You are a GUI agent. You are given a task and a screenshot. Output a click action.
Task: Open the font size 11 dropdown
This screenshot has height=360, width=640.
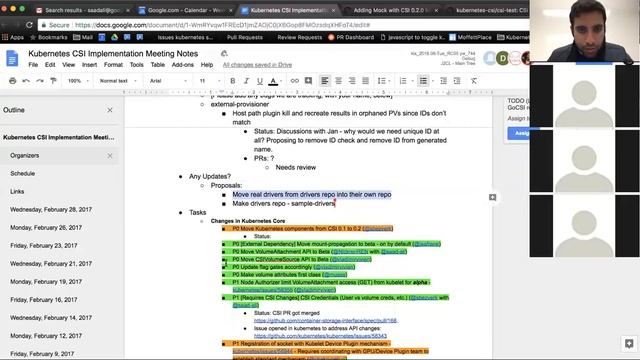(209, 81)
